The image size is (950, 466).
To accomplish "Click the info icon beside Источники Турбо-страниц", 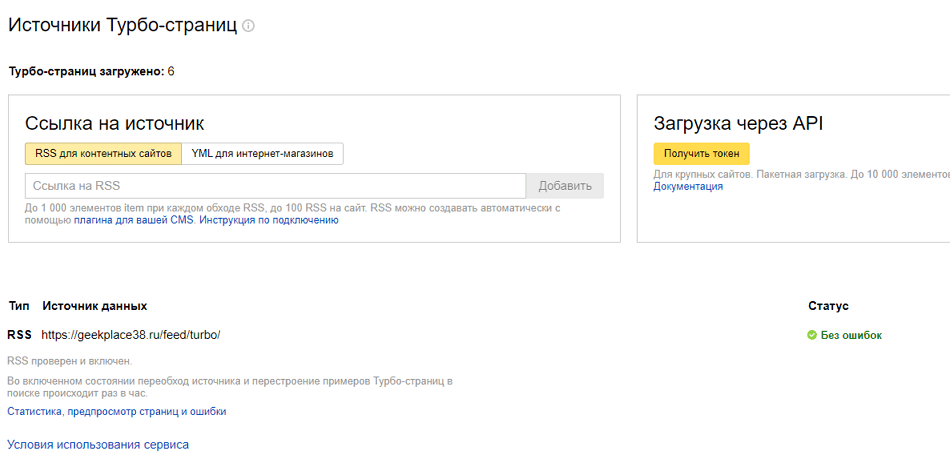I will 248,26.
